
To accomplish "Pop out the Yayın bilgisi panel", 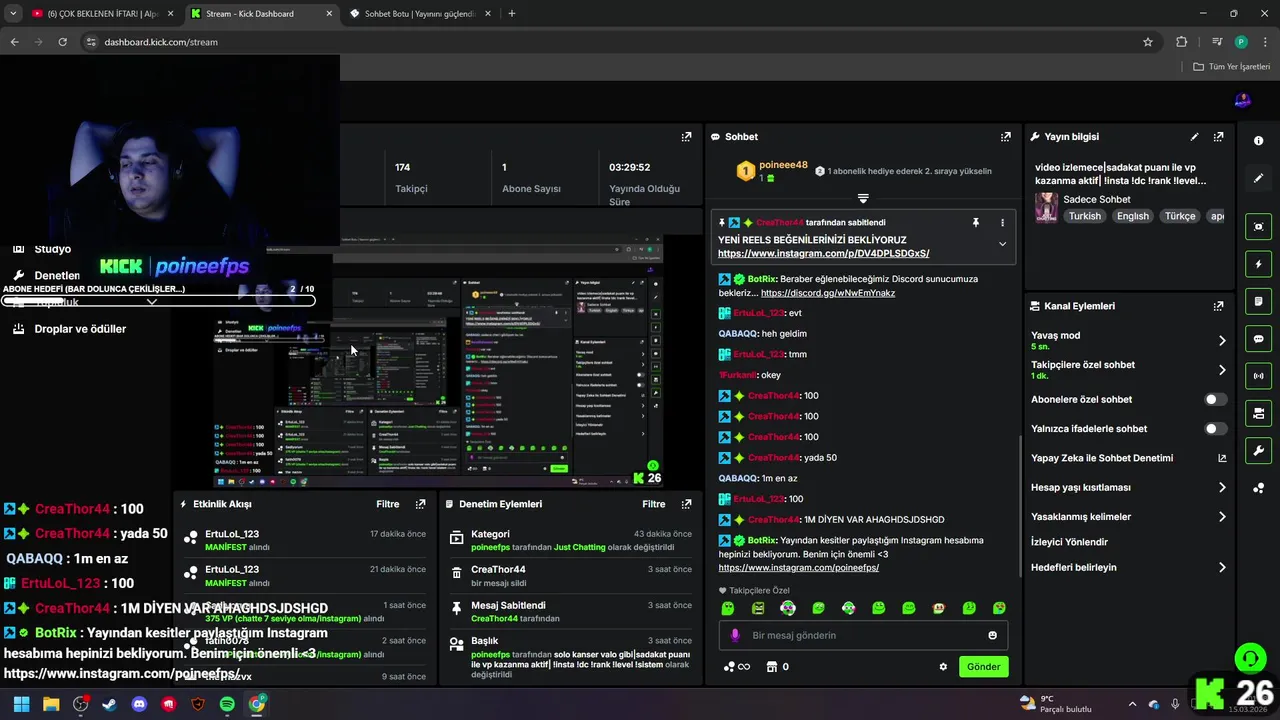I will coord(1218,137).
